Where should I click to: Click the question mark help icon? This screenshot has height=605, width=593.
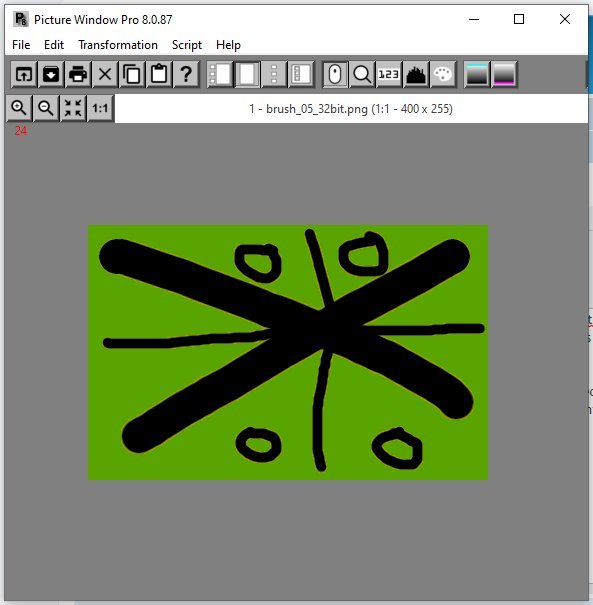pos(186,74)
